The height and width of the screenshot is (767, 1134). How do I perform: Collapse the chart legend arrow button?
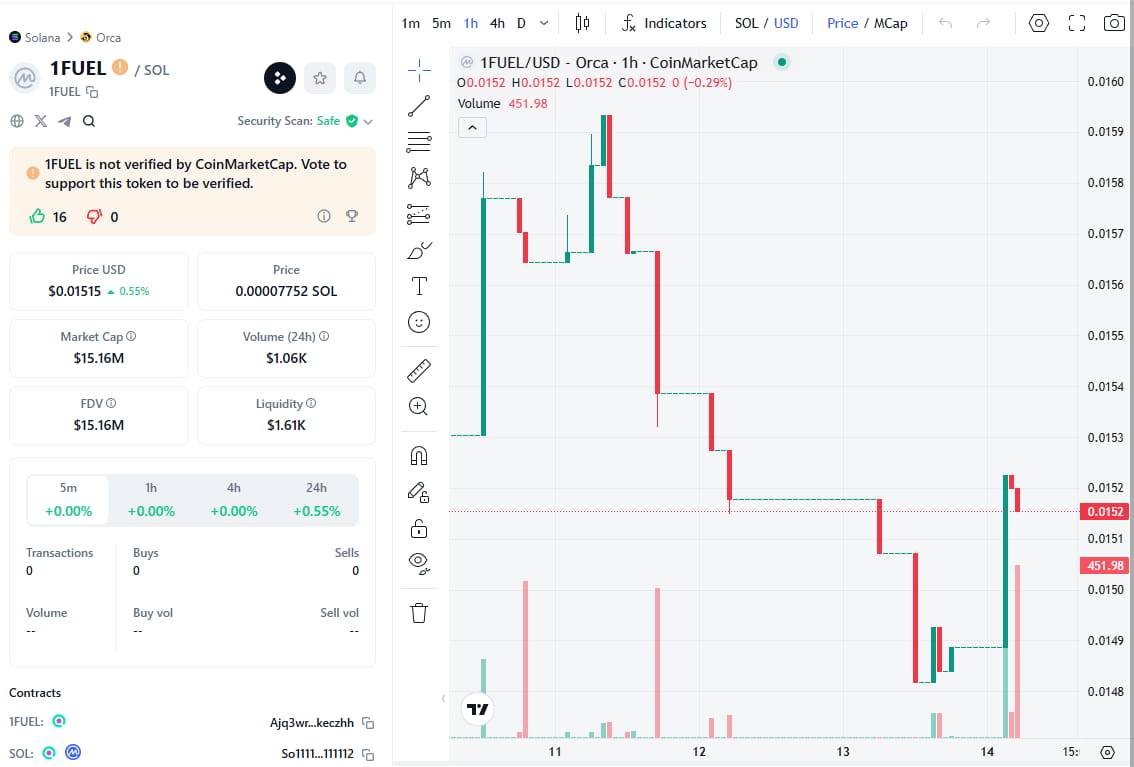tap(472, 127)
